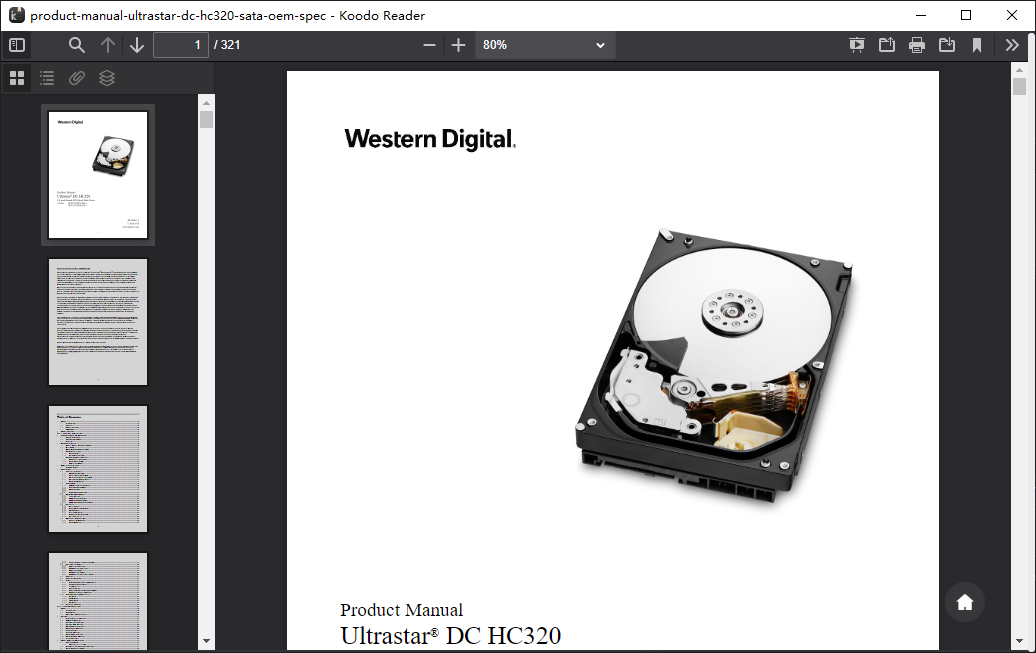Click the page number input field
1036x653 pixels.
(180, 45)
